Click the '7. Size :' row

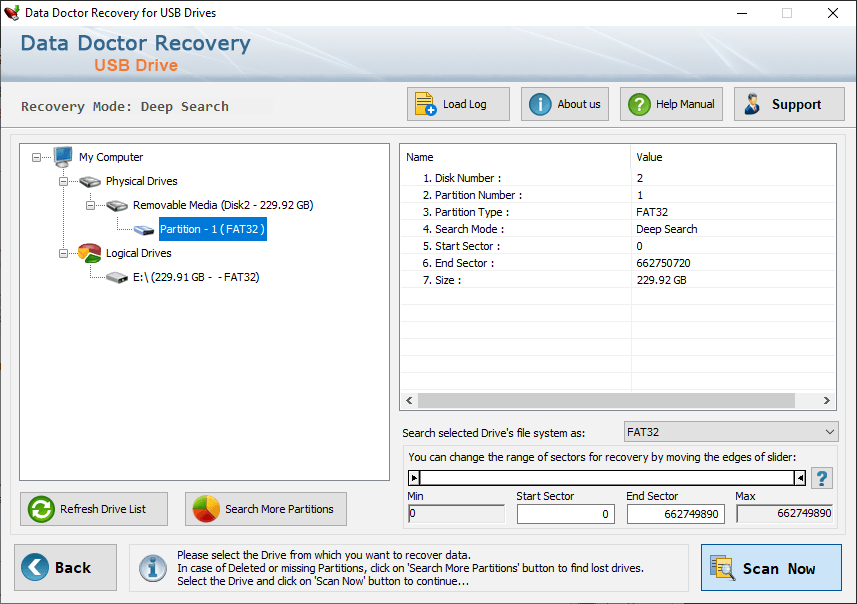(x=618, y=280)
